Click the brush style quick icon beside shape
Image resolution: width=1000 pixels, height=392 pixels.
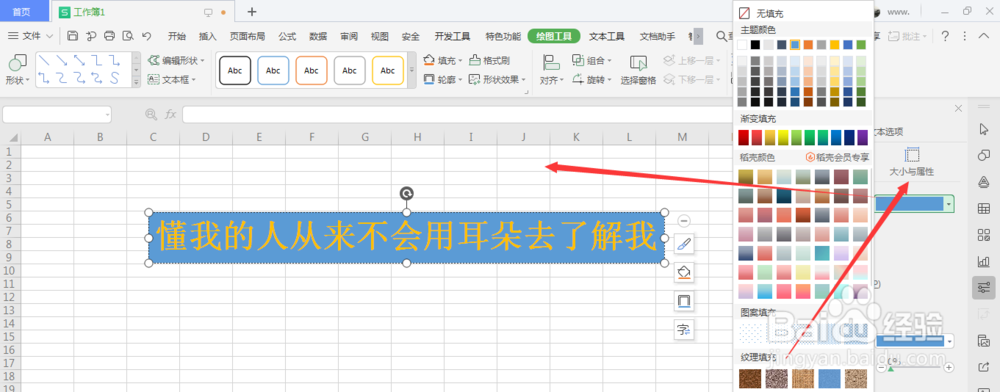684,243
